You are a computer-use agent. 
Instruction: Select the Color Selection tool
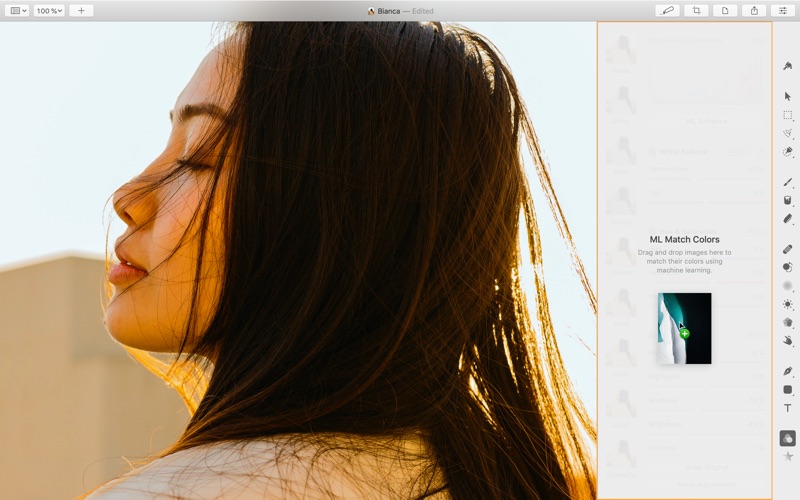(x=788, y=152)
